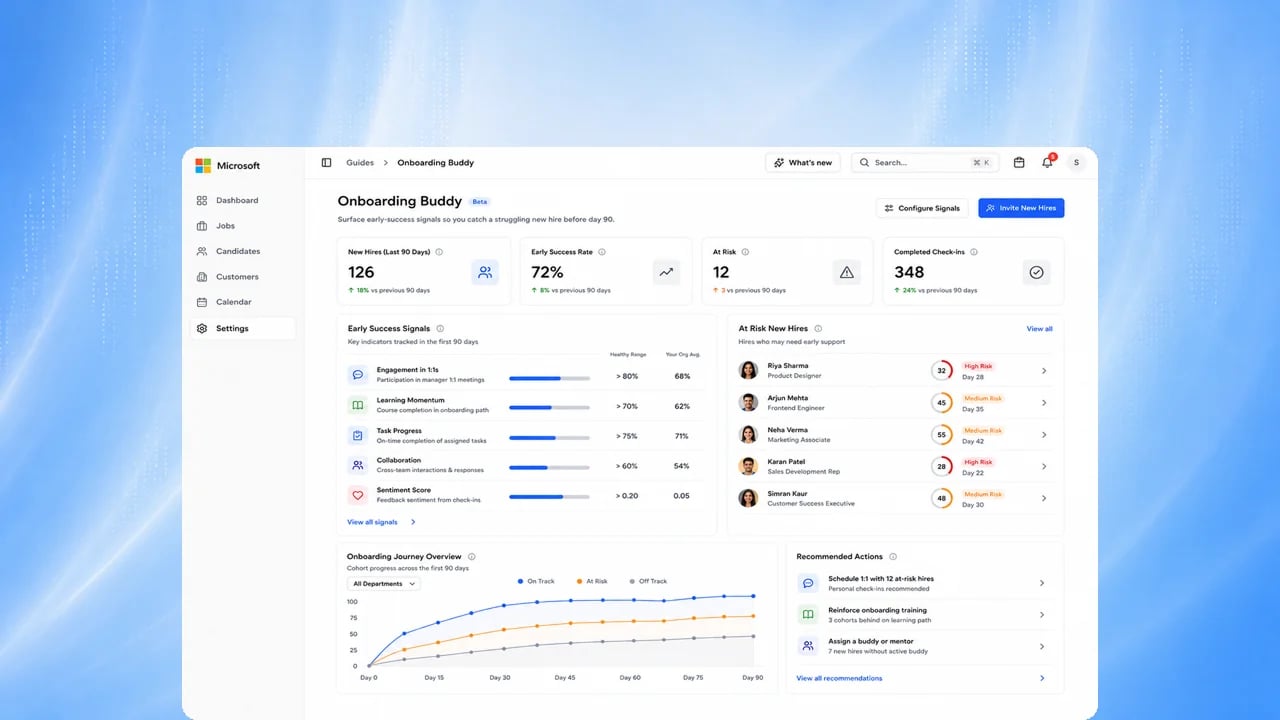
Task: Open the calendar icon in the top bar
Action: pos(1019,163)
